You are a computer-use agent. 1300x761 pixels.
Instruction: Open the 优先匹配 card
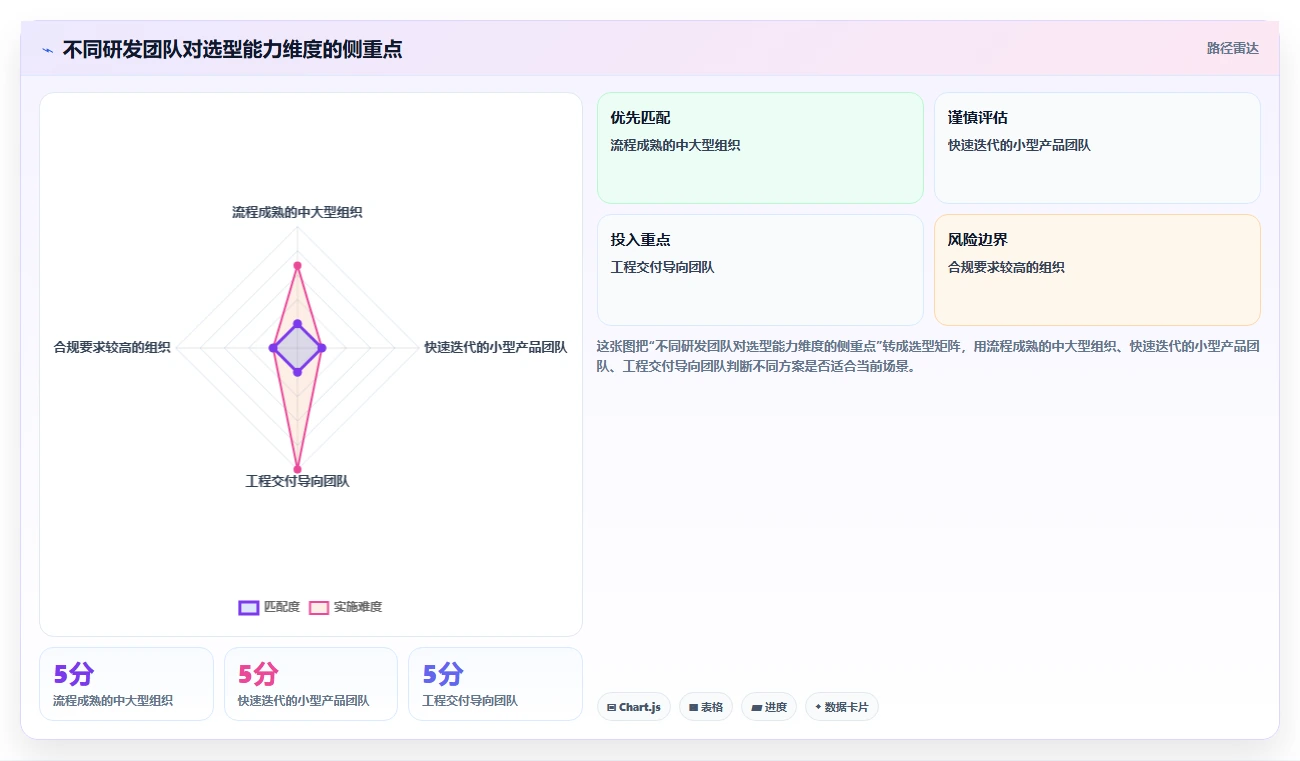[x=760, y=148]
